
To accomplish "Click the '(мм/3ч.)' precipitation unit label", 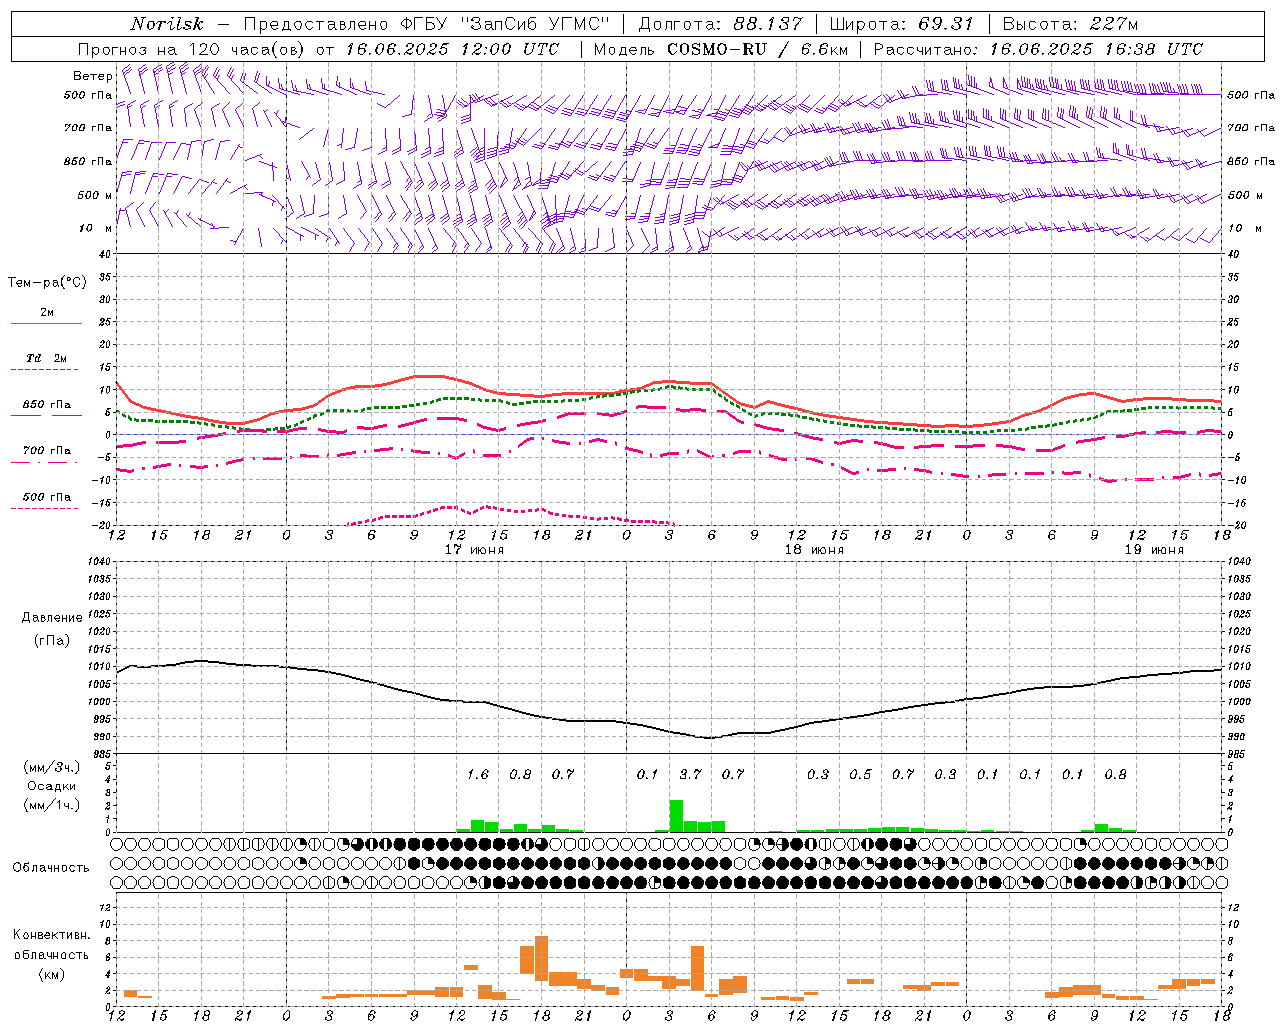I will [x=52, y=767].
